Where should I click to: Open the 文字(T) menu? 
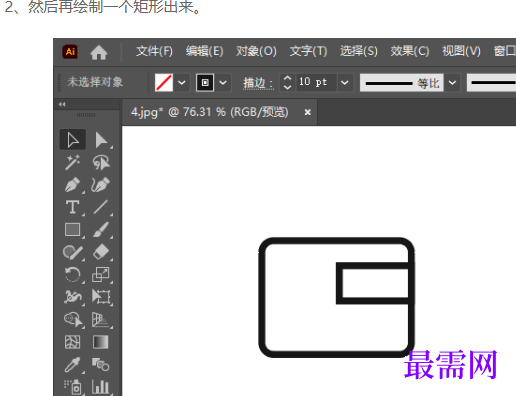click(x=308, y=52)
